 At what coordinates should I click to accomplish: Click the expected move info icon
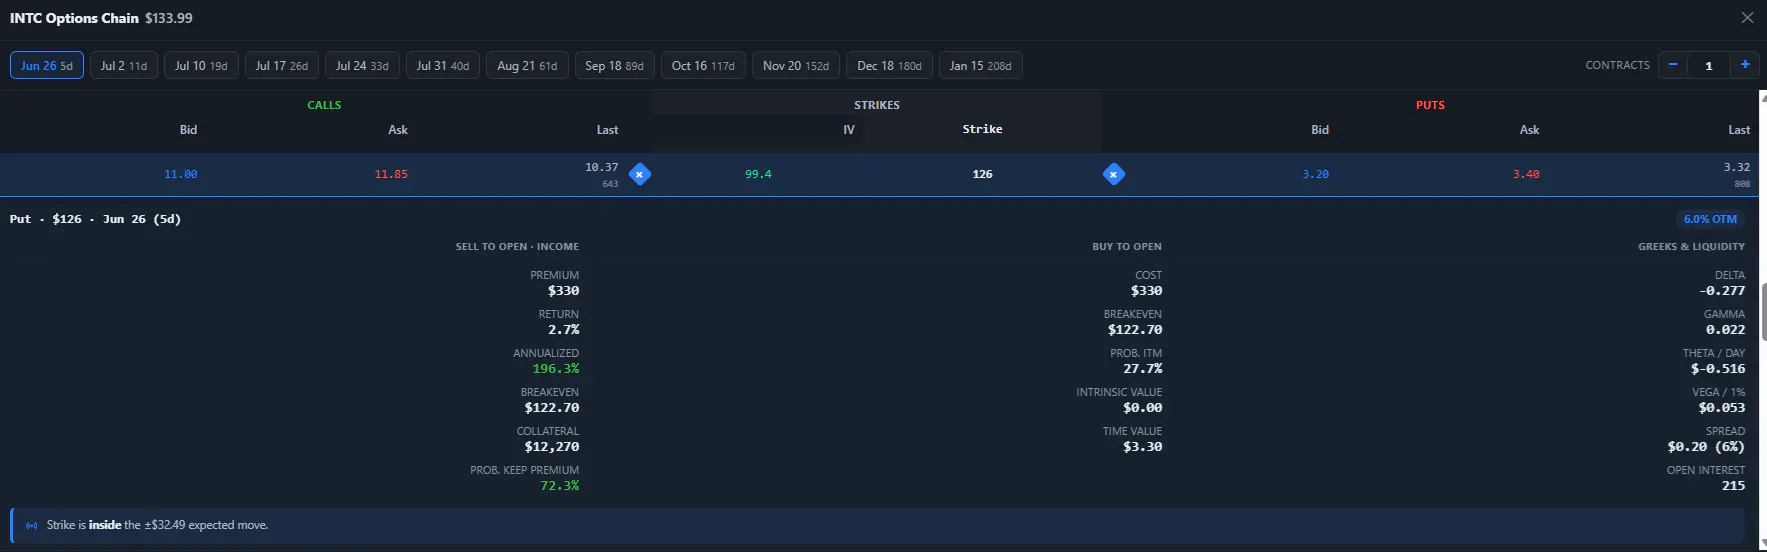(32, 525)
